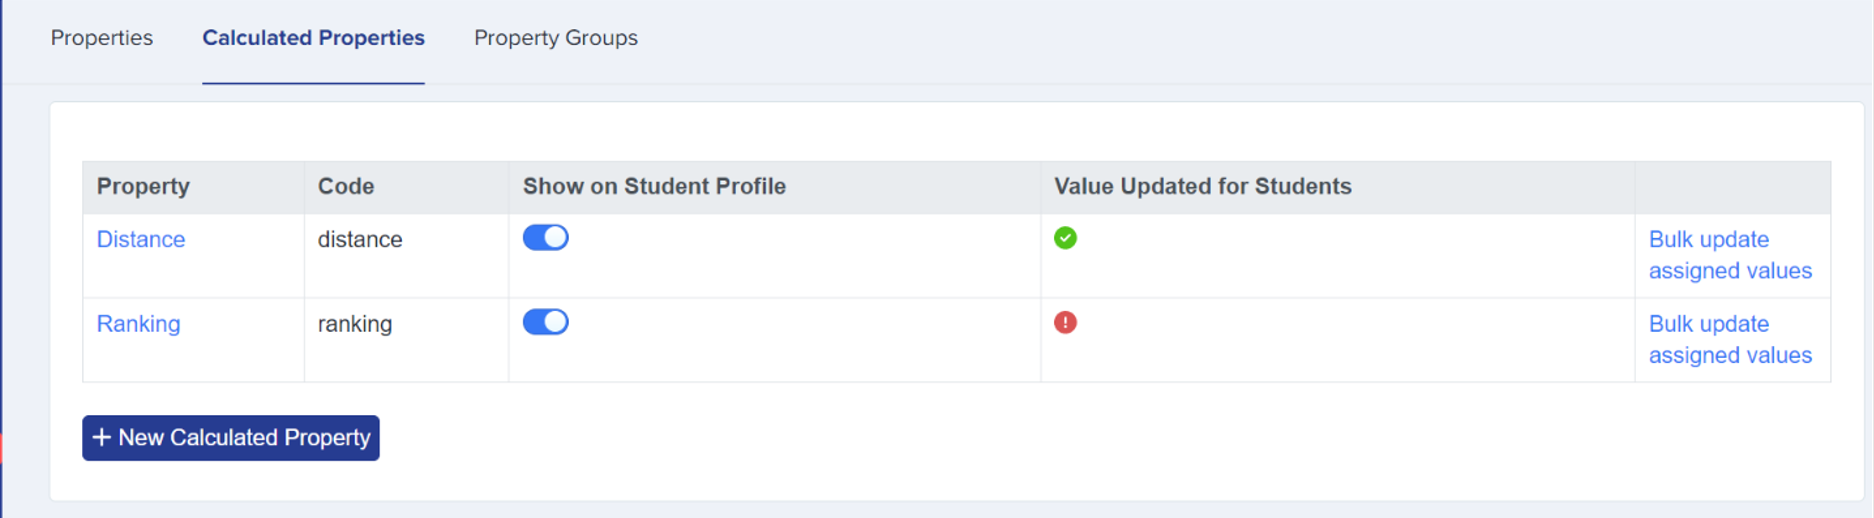
Task: Create a New Calculated Property
Action: coord(231,438)
